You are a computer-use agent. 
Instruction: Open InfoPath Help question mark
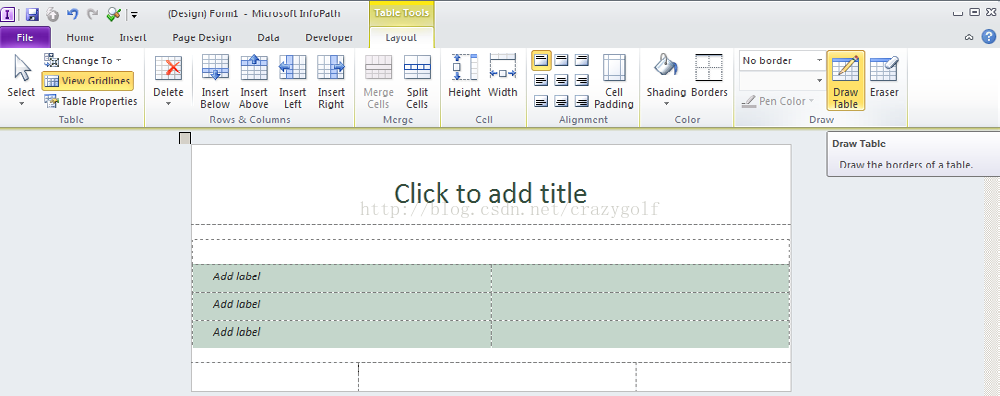(x=988, y=37)
